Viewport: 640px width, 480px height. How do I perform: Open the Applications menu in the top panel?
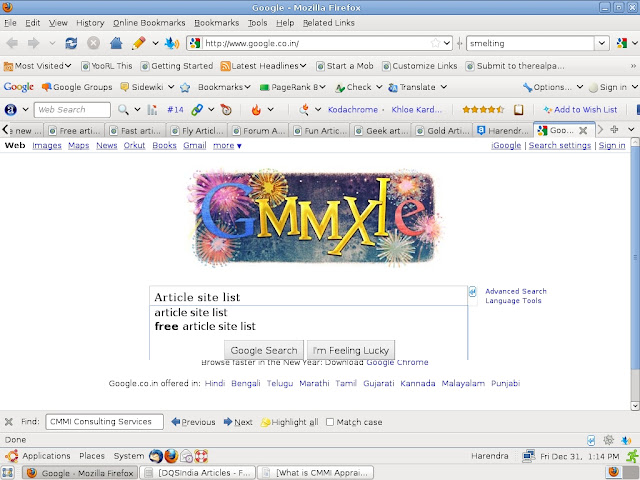pyautogui.click(x=46, y=456)
